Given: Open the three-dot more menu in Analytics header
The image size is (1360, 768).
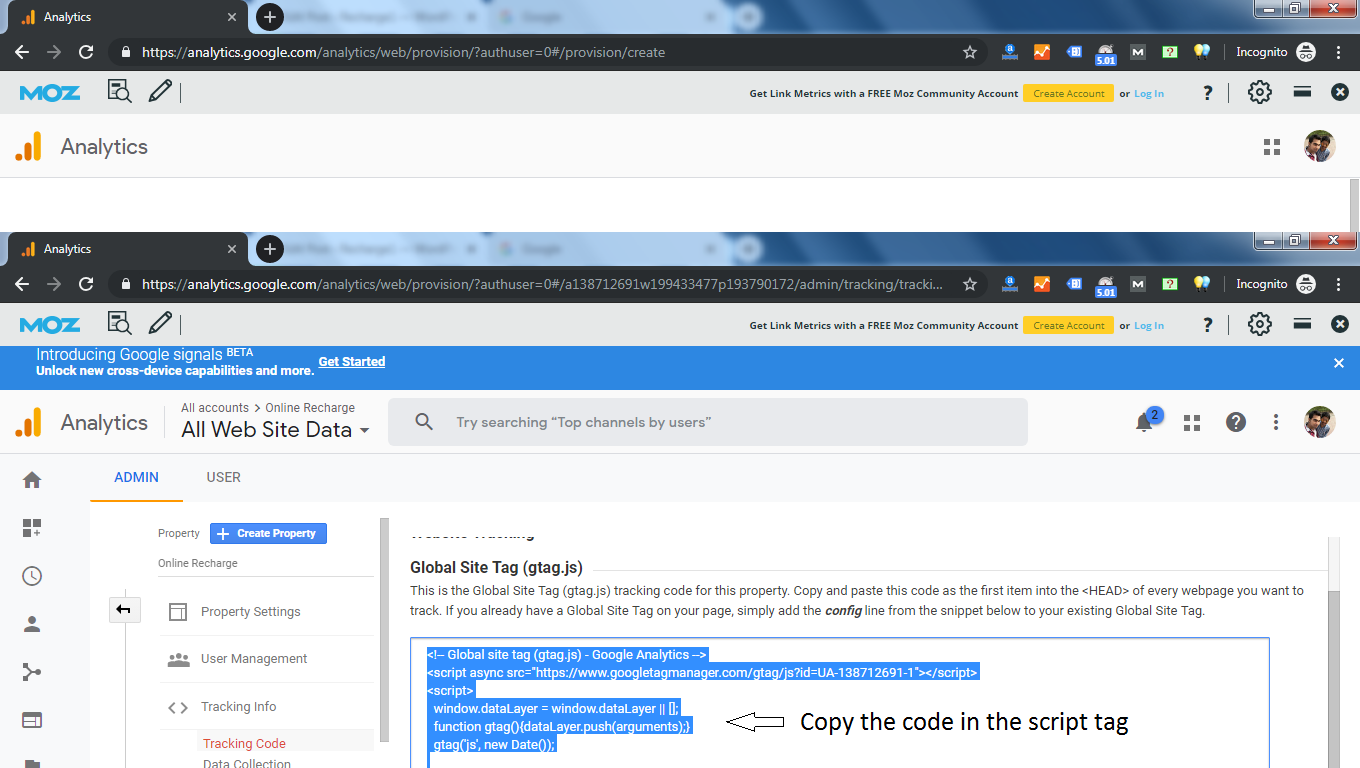Looking at the screenshot, I should coord(1275,422).
